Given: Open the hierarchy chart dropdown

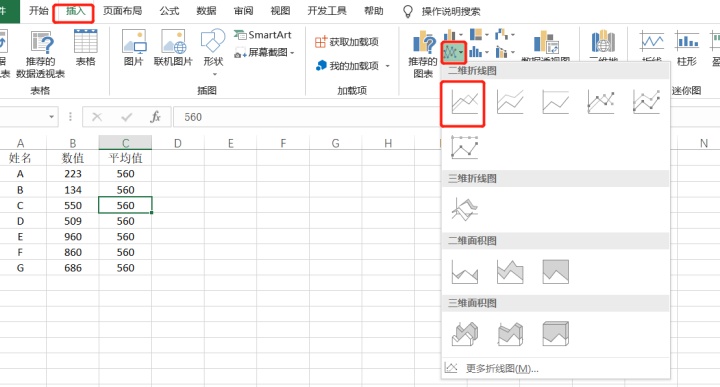Looking at the screenshot, I should [479, 35].
